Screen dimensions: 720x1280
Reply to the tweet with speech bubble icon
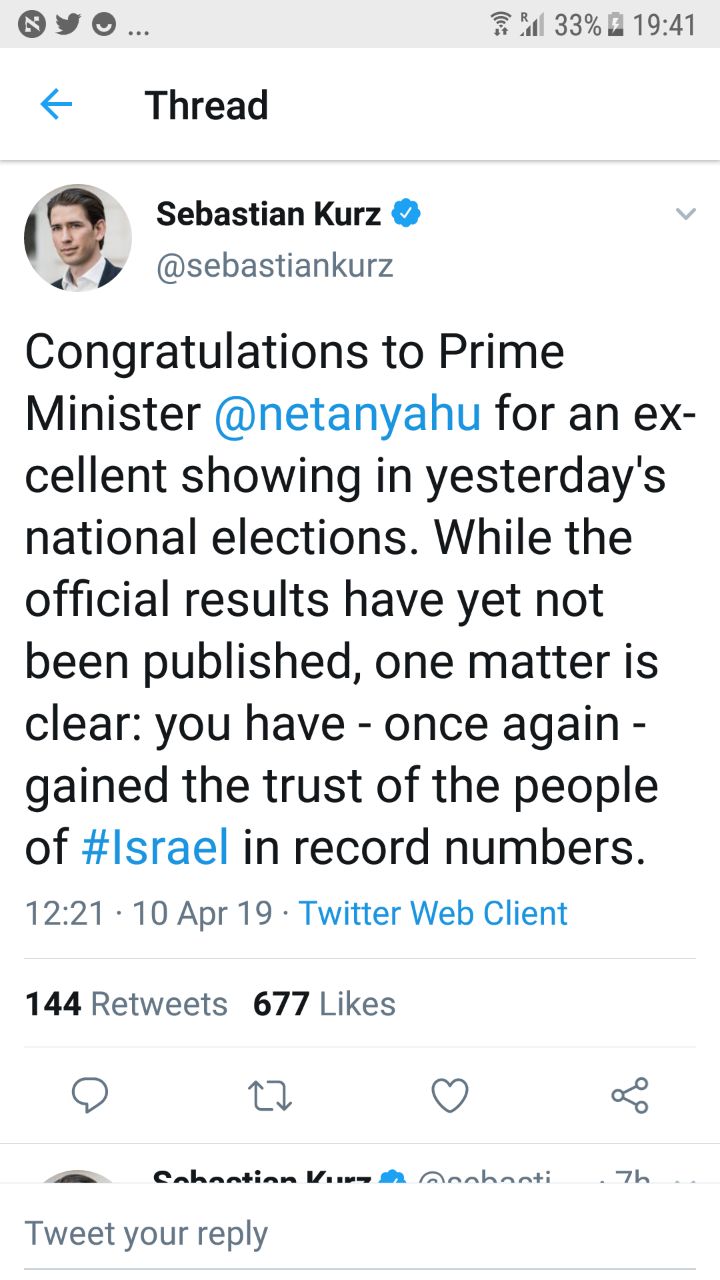tap(90, 1095)
